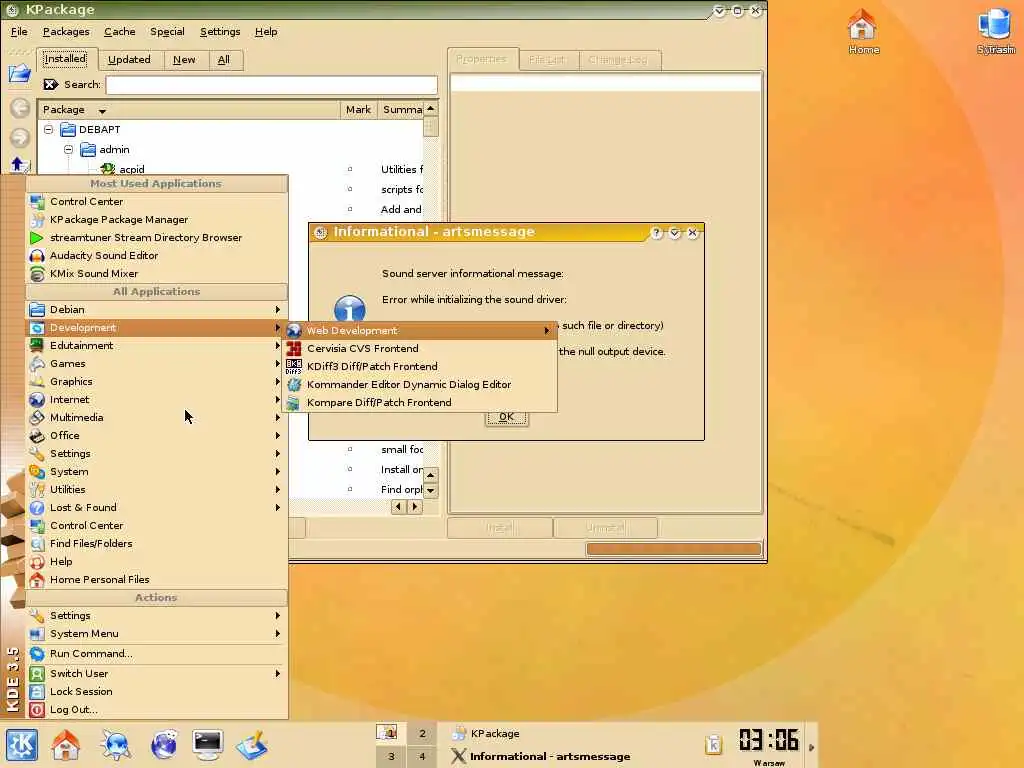Switch to the Updated tab
Screen dimensions: 1024x768
pyautogui.click(x=129, y=59)
